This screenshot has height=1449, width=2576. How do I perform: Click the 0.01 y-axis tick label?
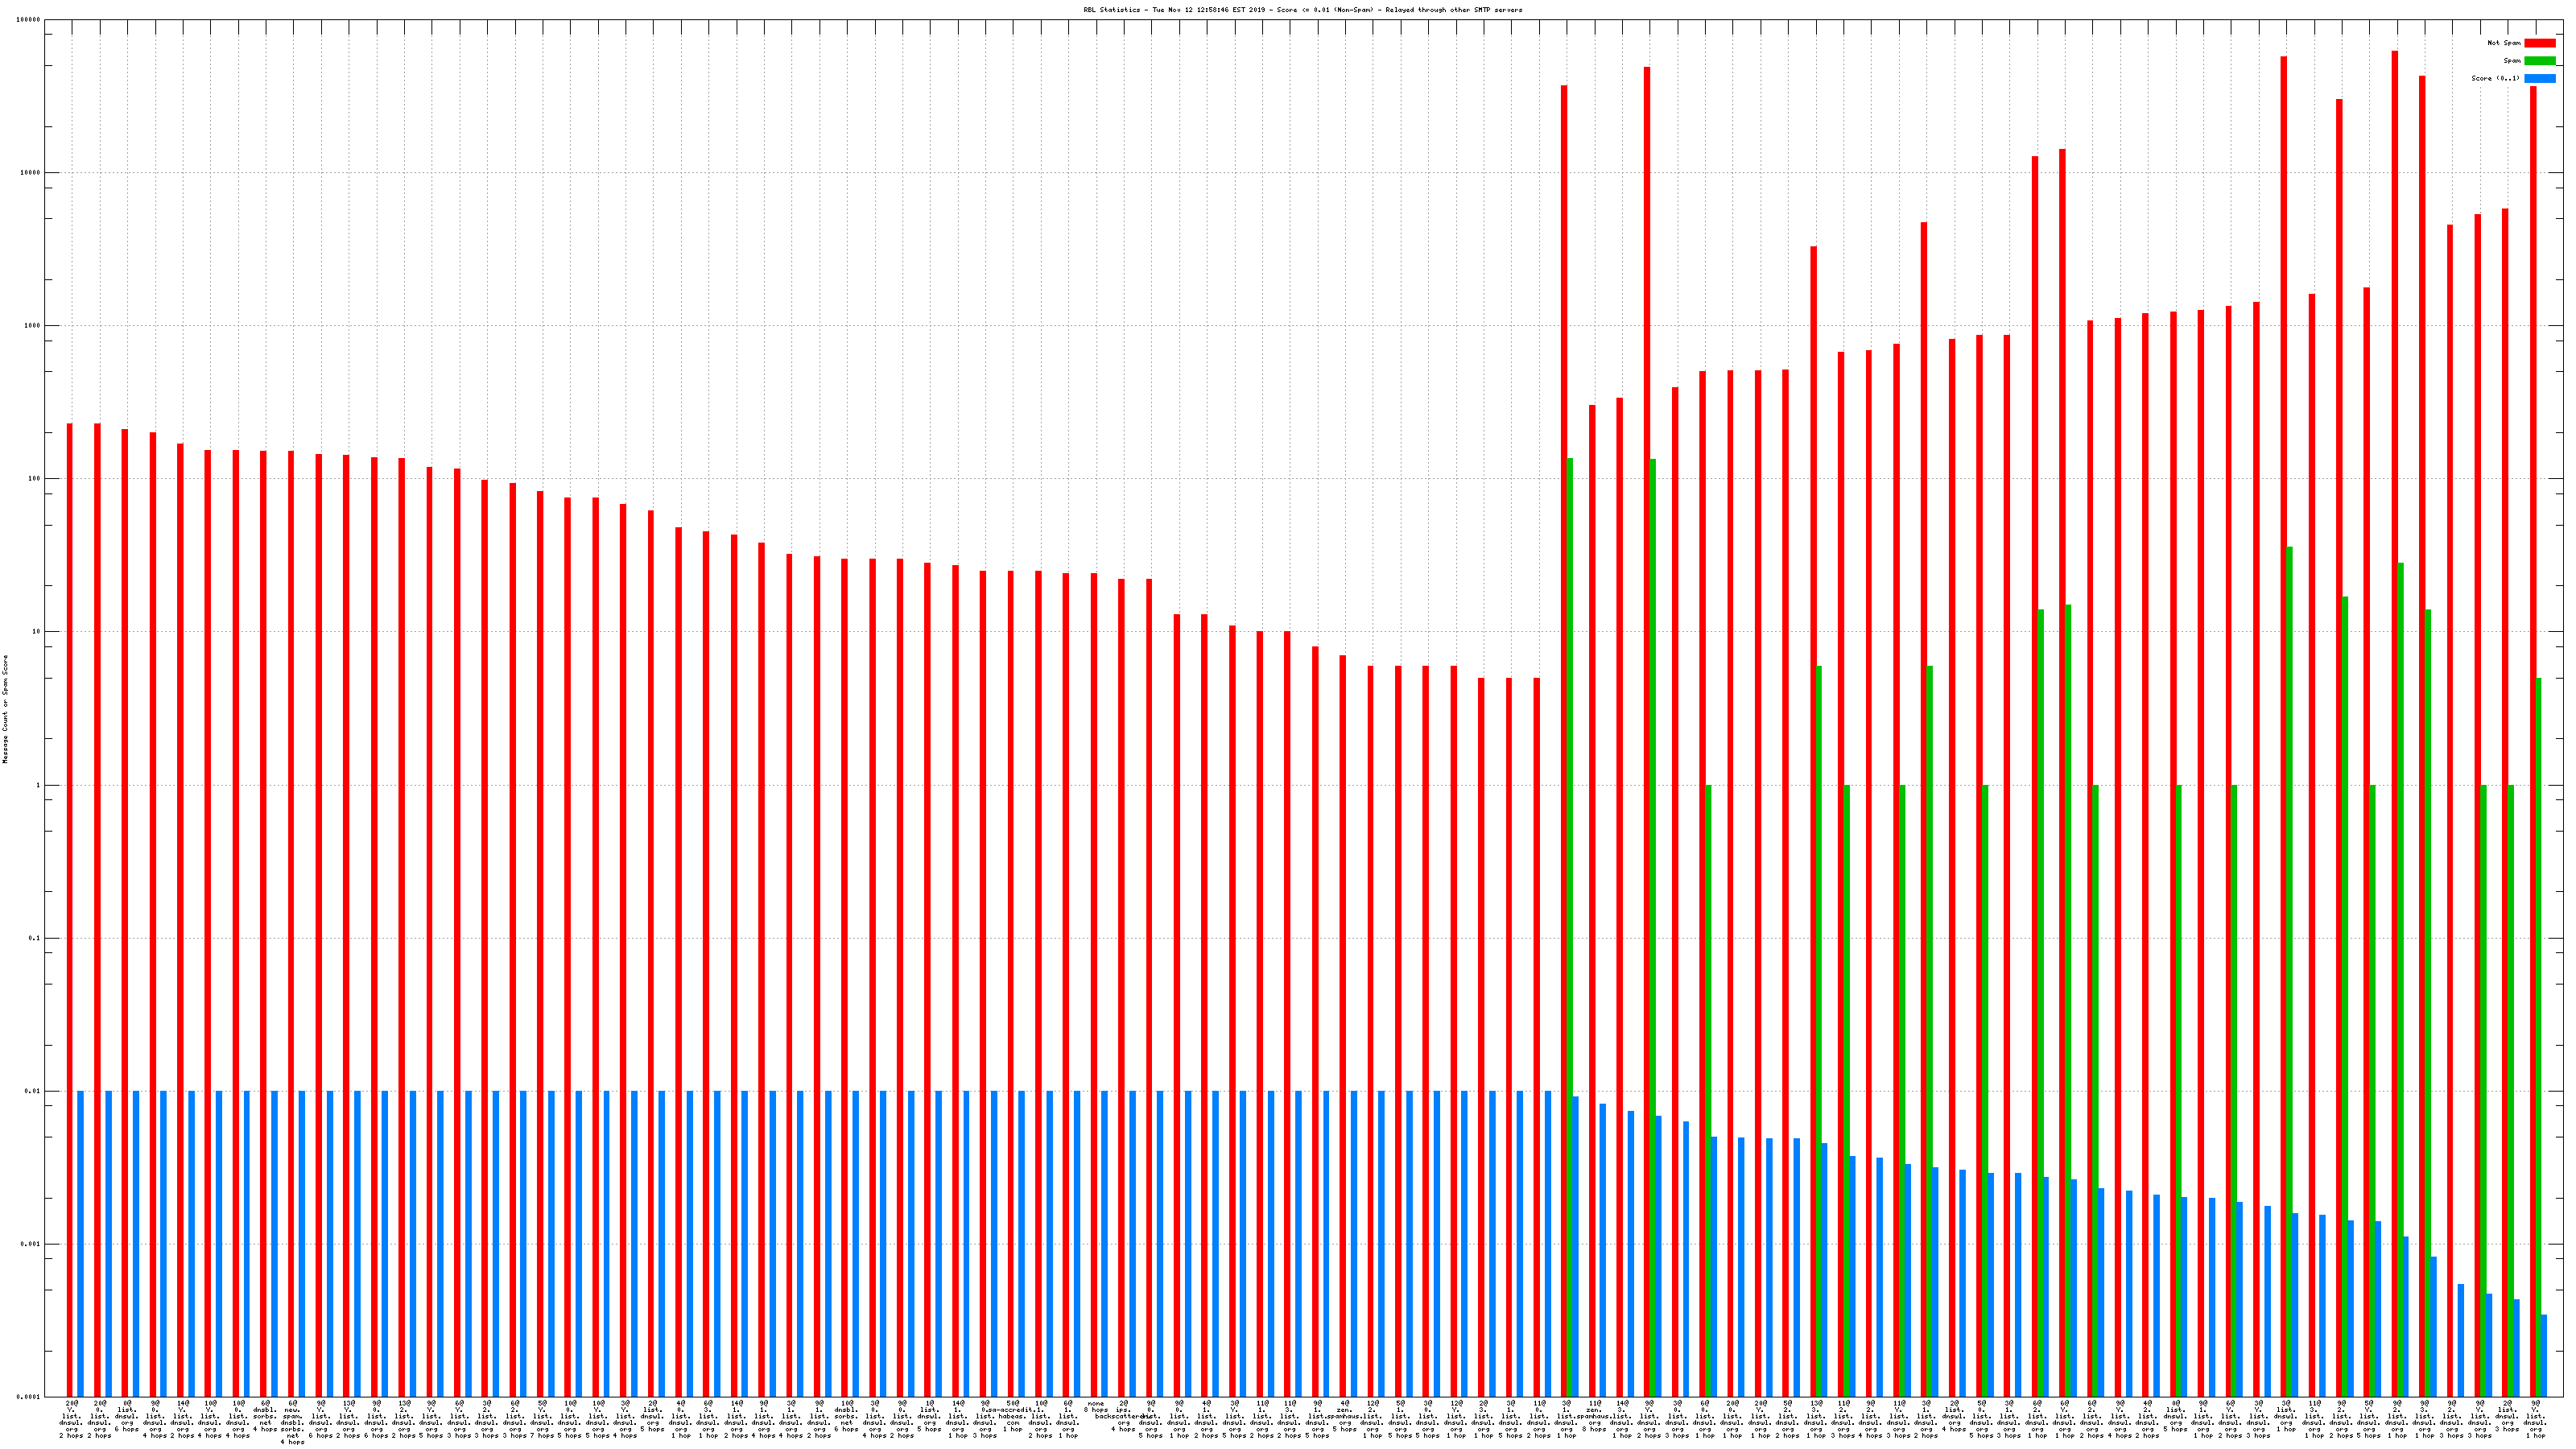[33, 1091]
